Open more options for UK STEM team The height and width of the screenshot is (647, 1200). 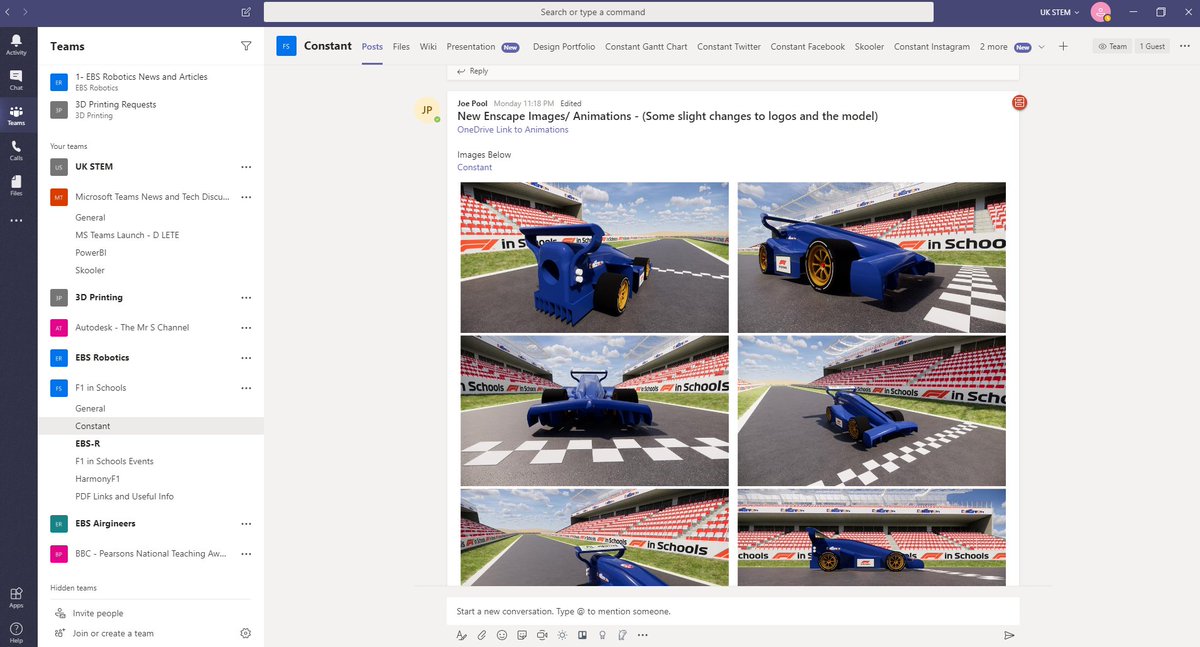pos(246,167)
